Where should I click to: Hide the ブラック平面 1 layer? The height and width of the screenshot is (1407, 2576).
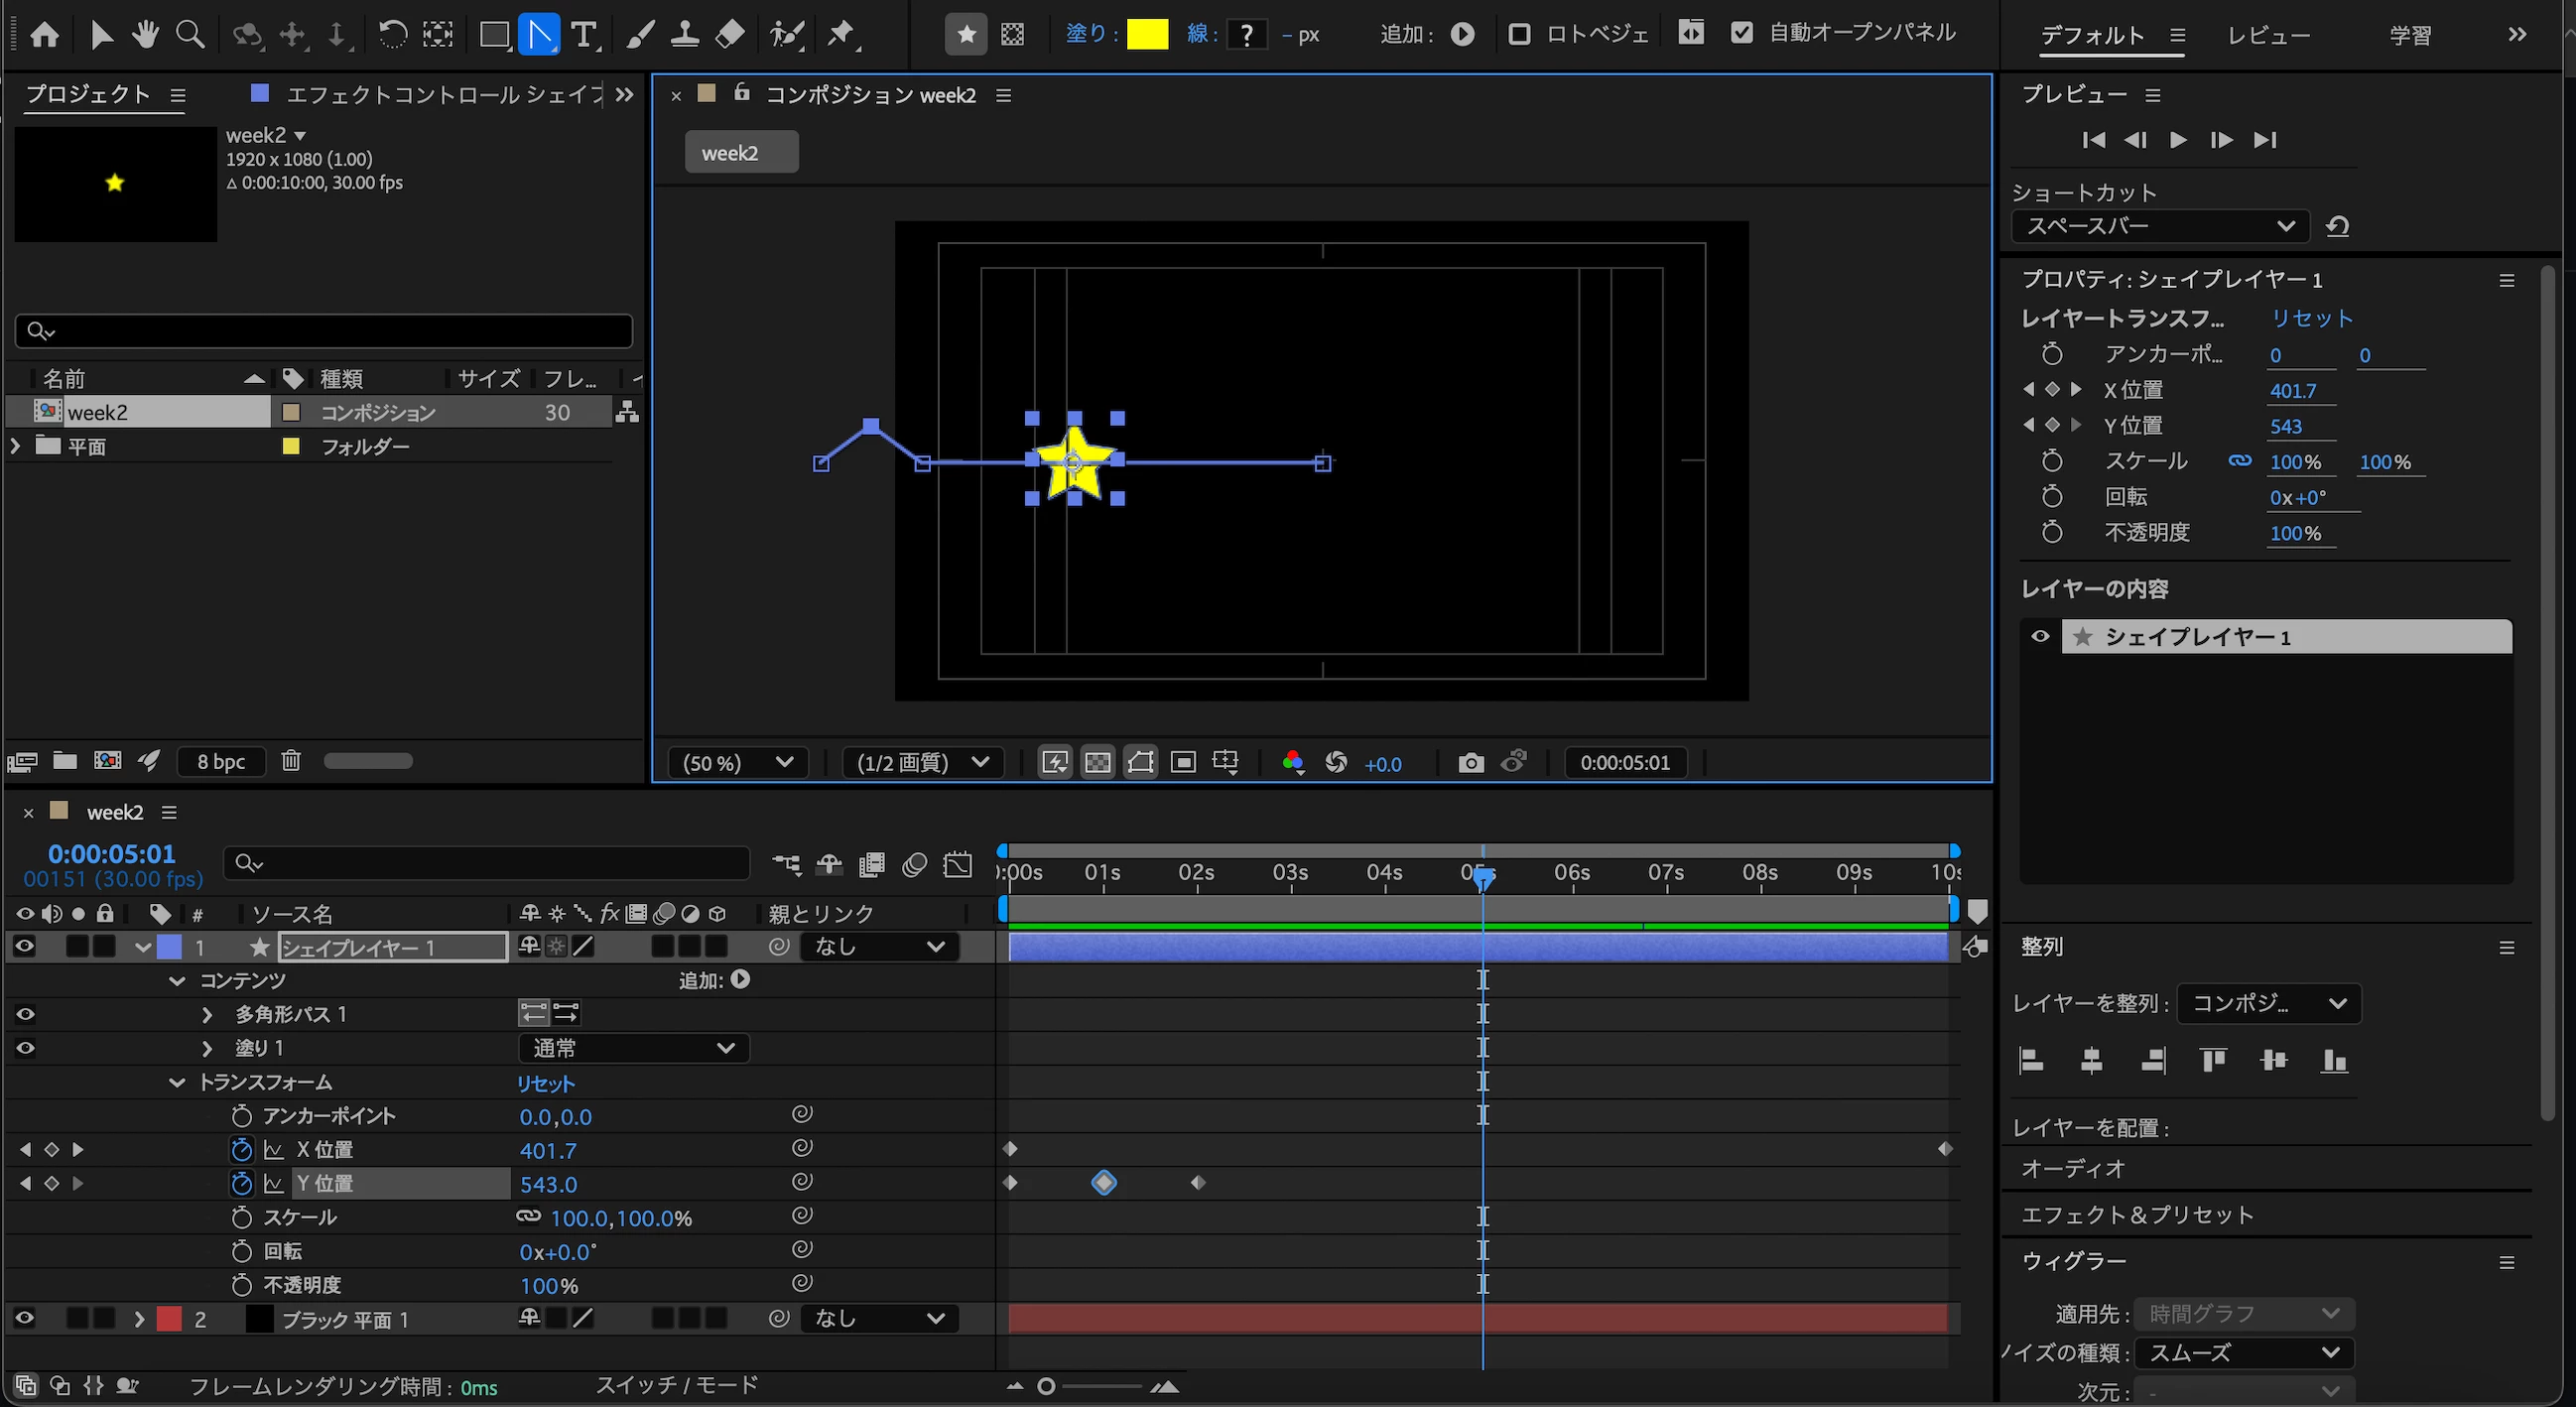point(25,1318)
